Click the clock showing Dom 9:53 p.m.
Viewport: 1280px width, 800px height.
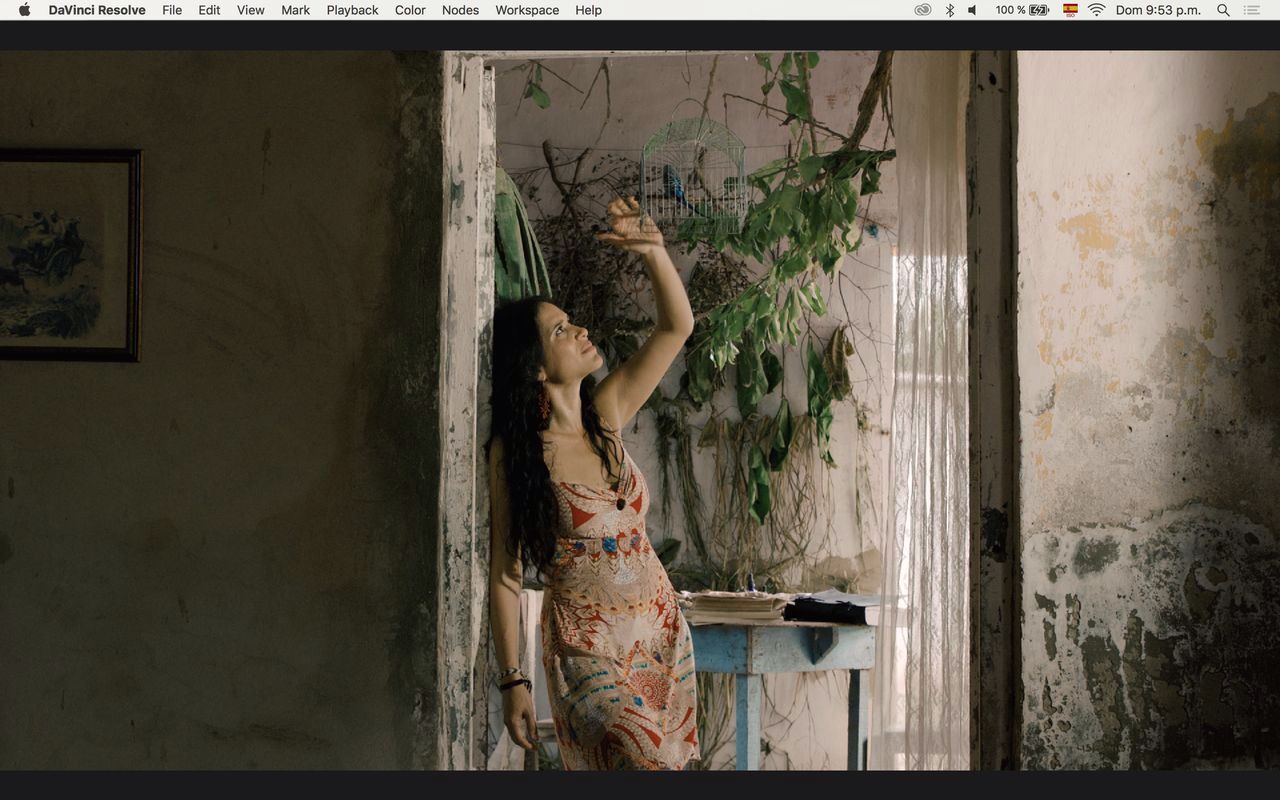[1158, 10]
